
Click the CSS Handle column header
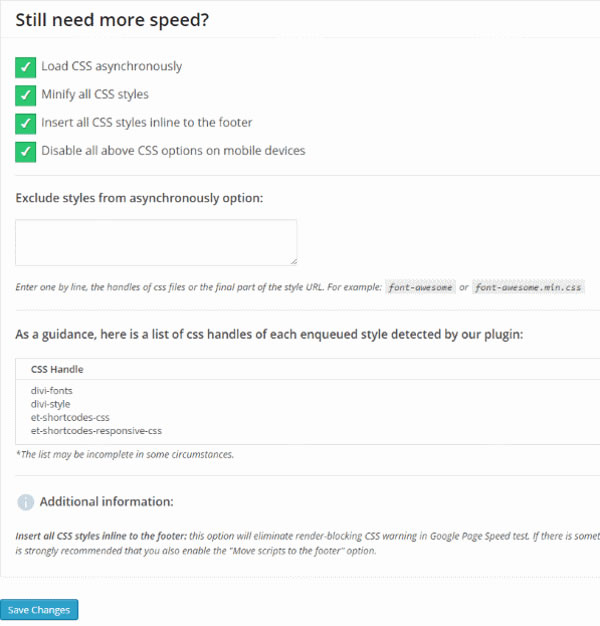(x=57, y=369)
